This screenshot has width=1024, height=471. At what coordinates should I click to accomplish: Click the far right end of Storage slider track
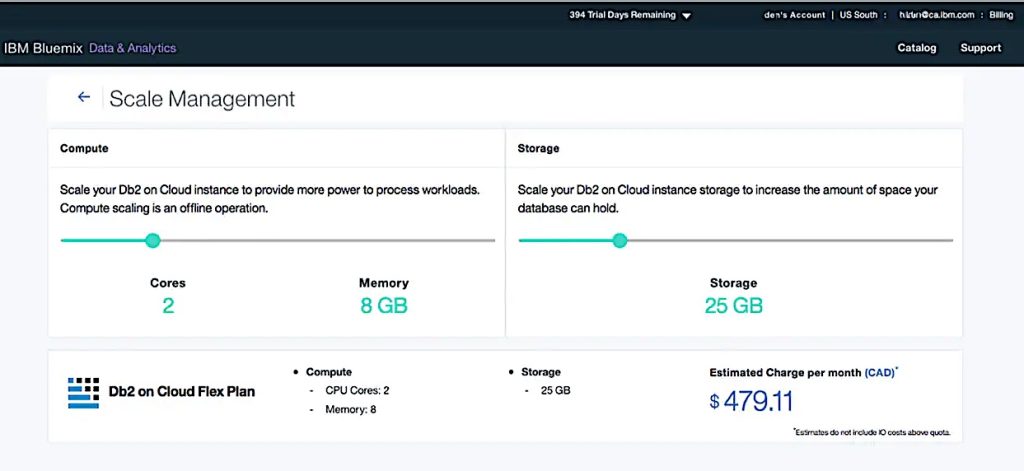pyautogui.click(x=950, y=240)
